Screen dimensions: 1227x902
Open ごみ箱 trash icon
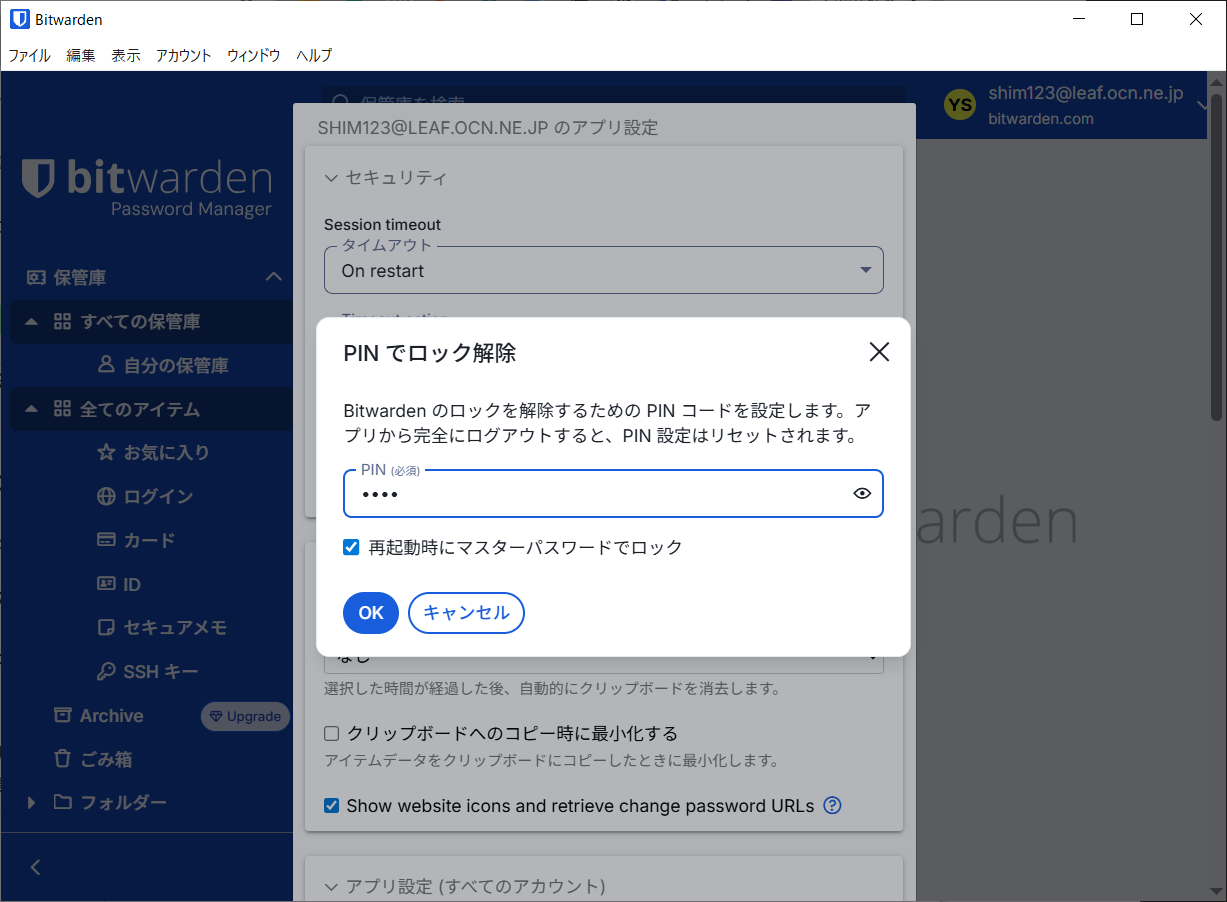(x=63, y=759)
